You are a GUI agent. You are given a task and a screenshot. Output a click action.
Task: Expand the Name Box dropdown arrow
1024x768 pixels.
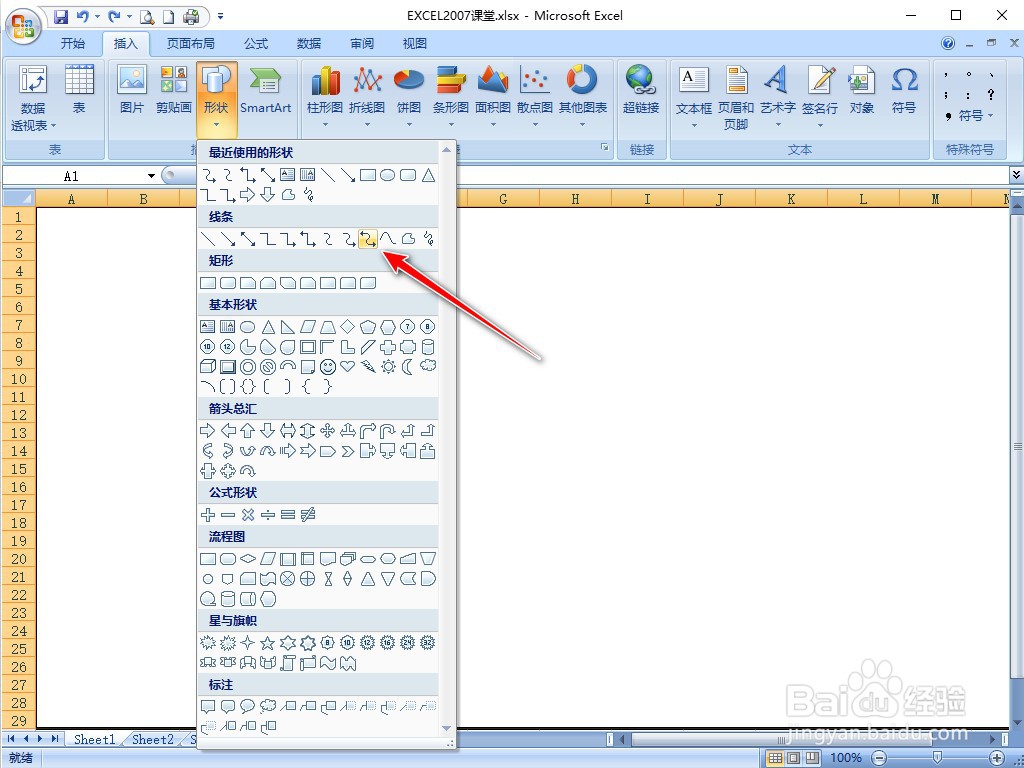pos(152,176)
